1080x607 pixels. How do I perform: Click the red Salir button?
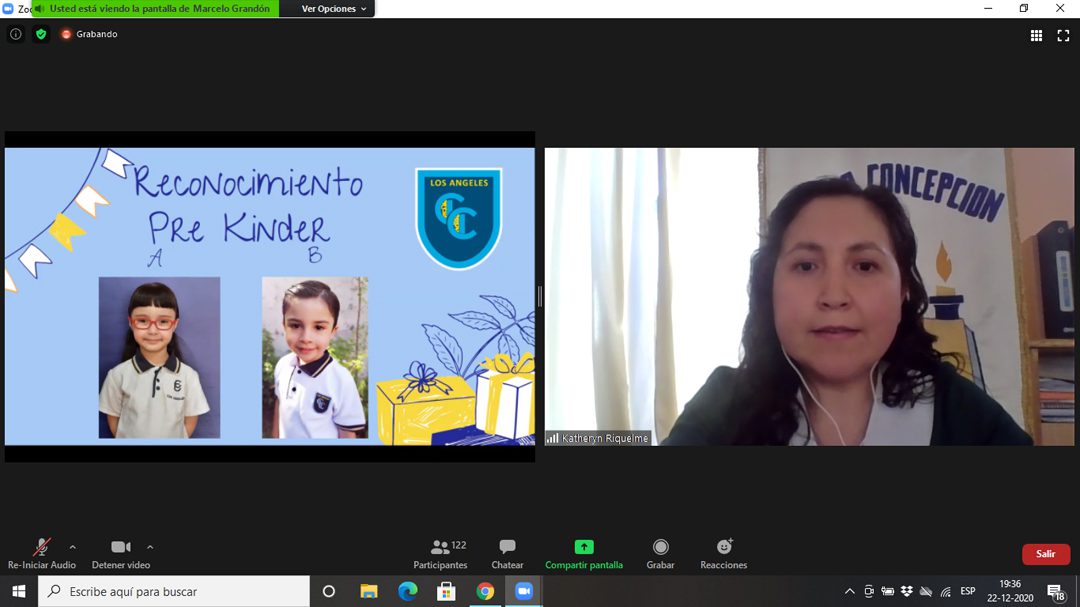pos(1045,554)
